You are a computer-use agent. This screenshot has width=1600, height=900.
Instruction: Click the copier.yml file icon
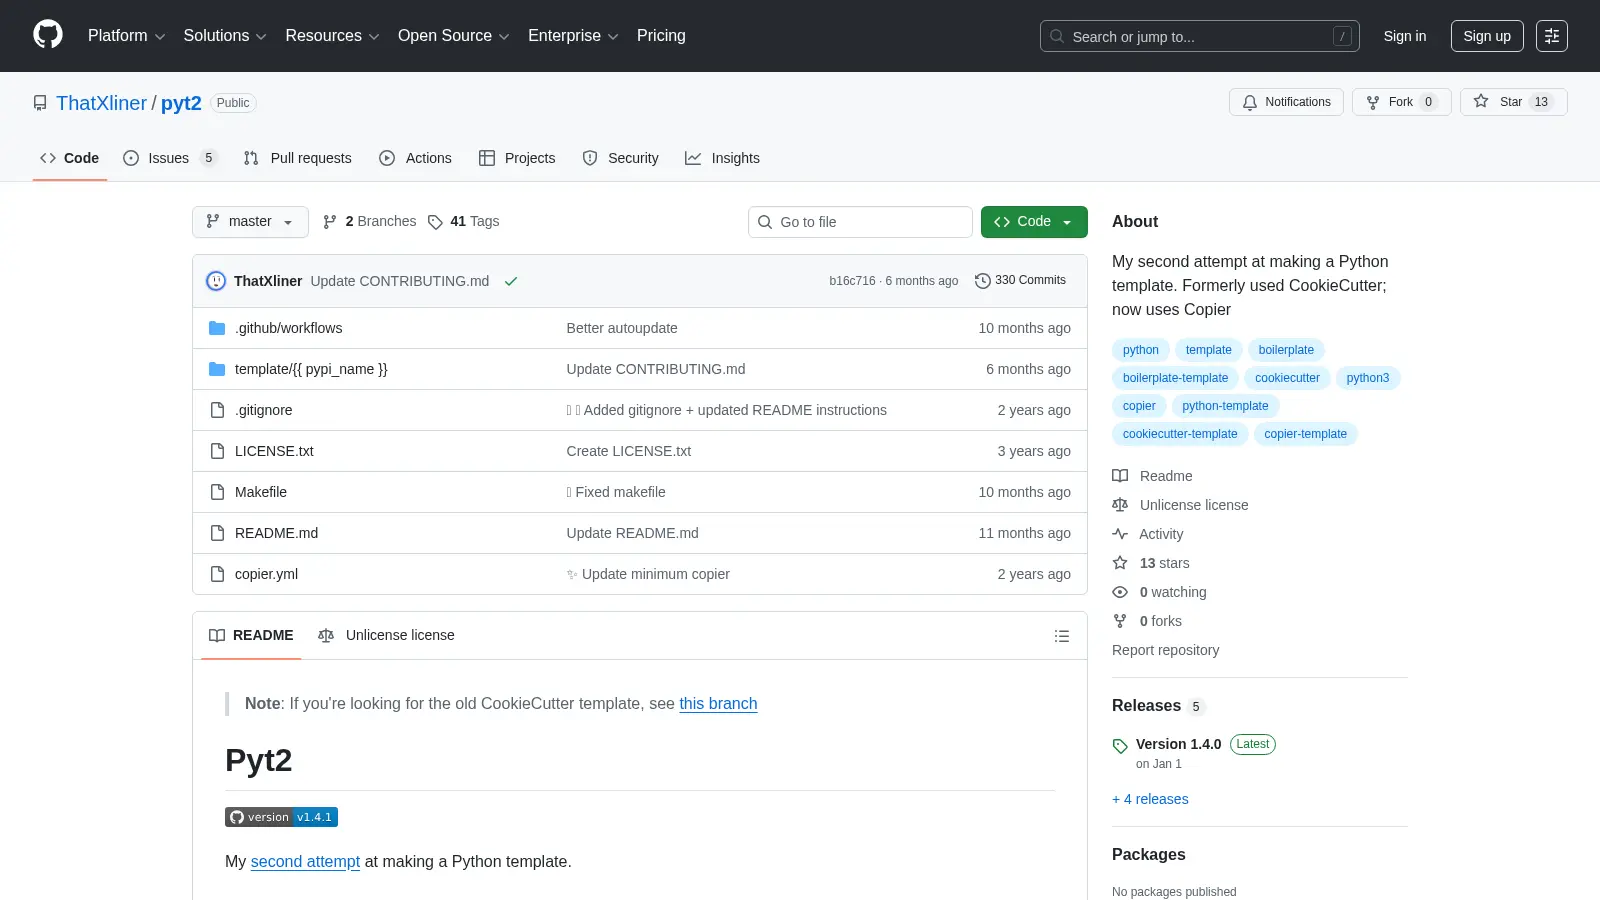[x=217, y=574]
